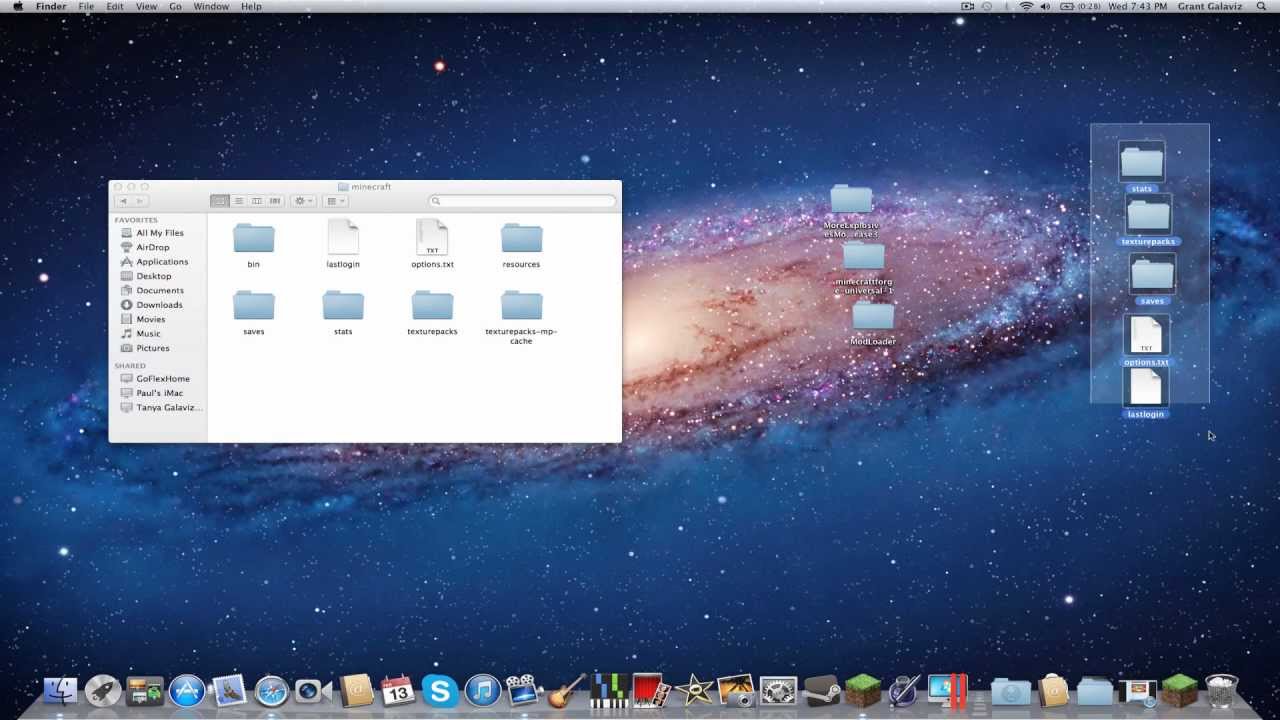
Task: Open the item arrangement dropdown in Finder toolbar
Action: tap(335, 201)
